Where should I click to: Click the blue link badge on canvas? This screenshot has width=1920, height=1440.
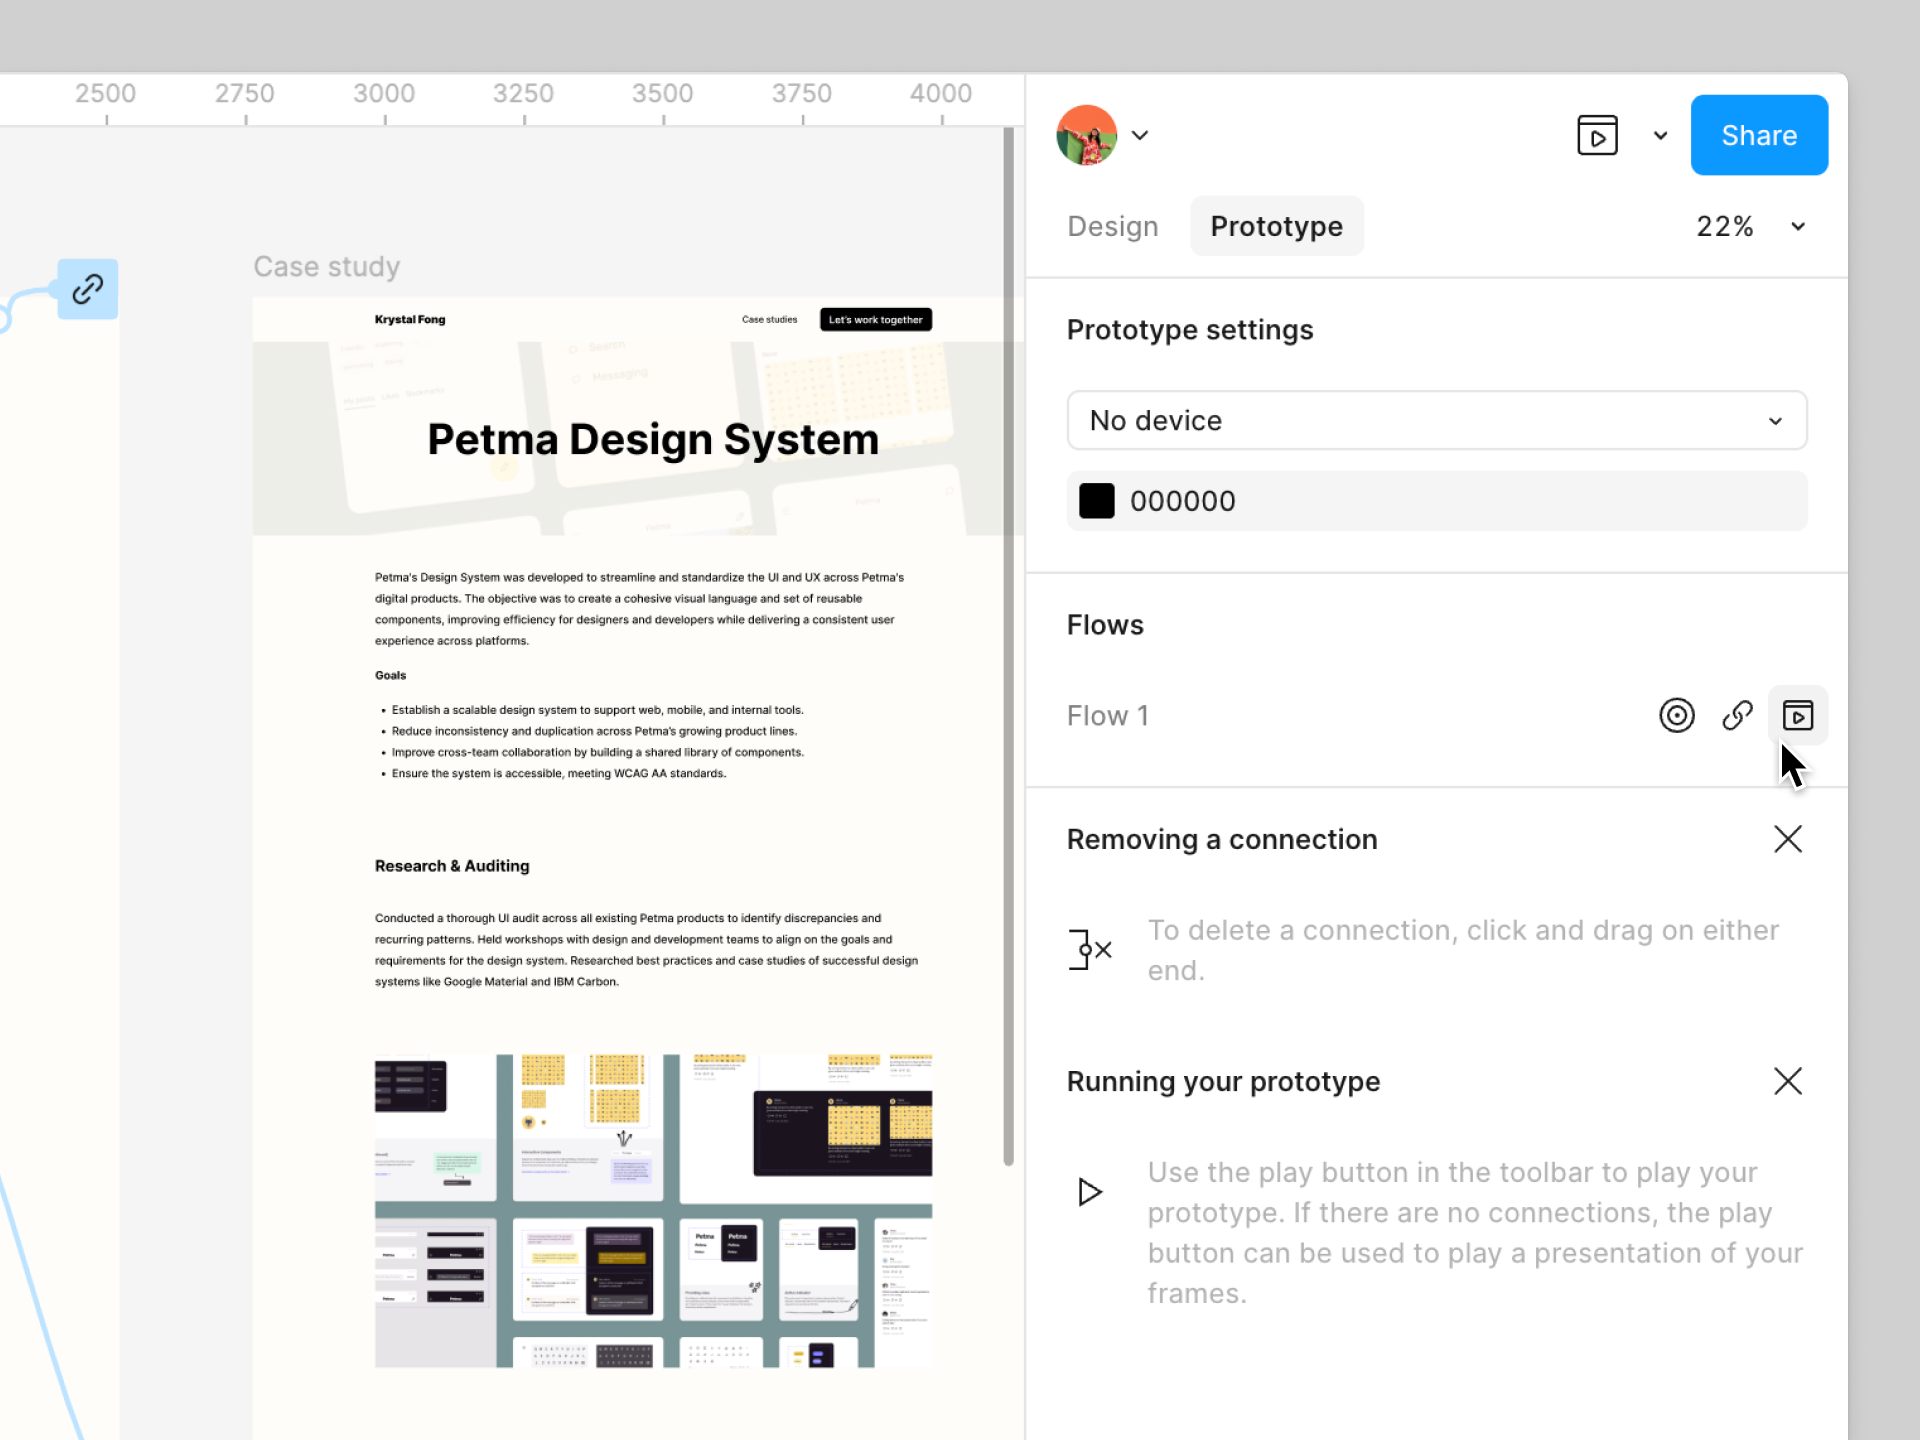88,289
